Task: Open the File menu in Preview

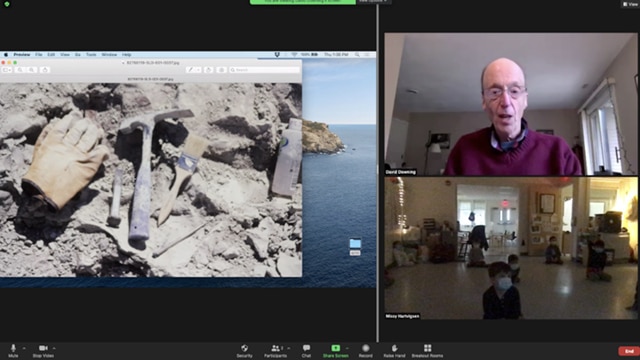Action: (x=38, y=54)
